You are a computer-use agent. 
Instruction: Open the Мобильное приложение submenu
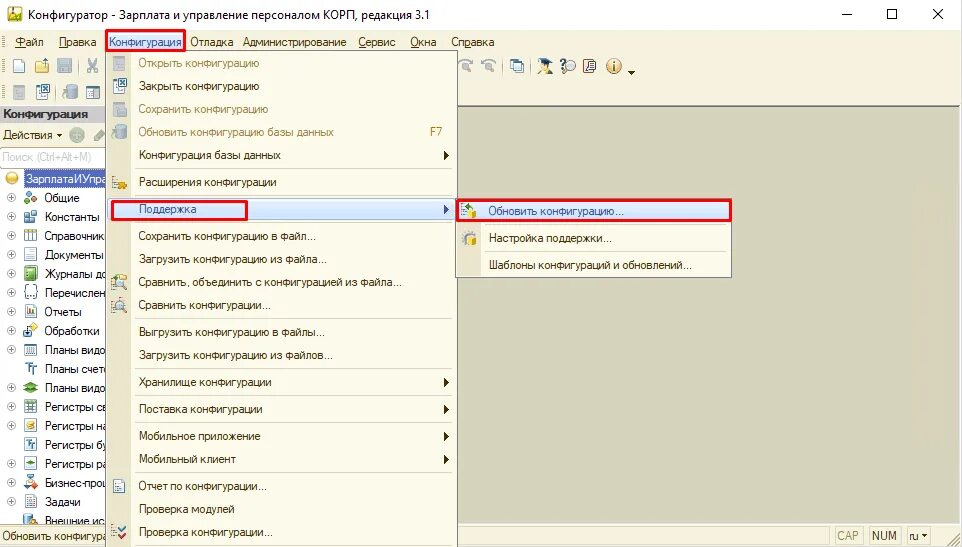[282, 436]
